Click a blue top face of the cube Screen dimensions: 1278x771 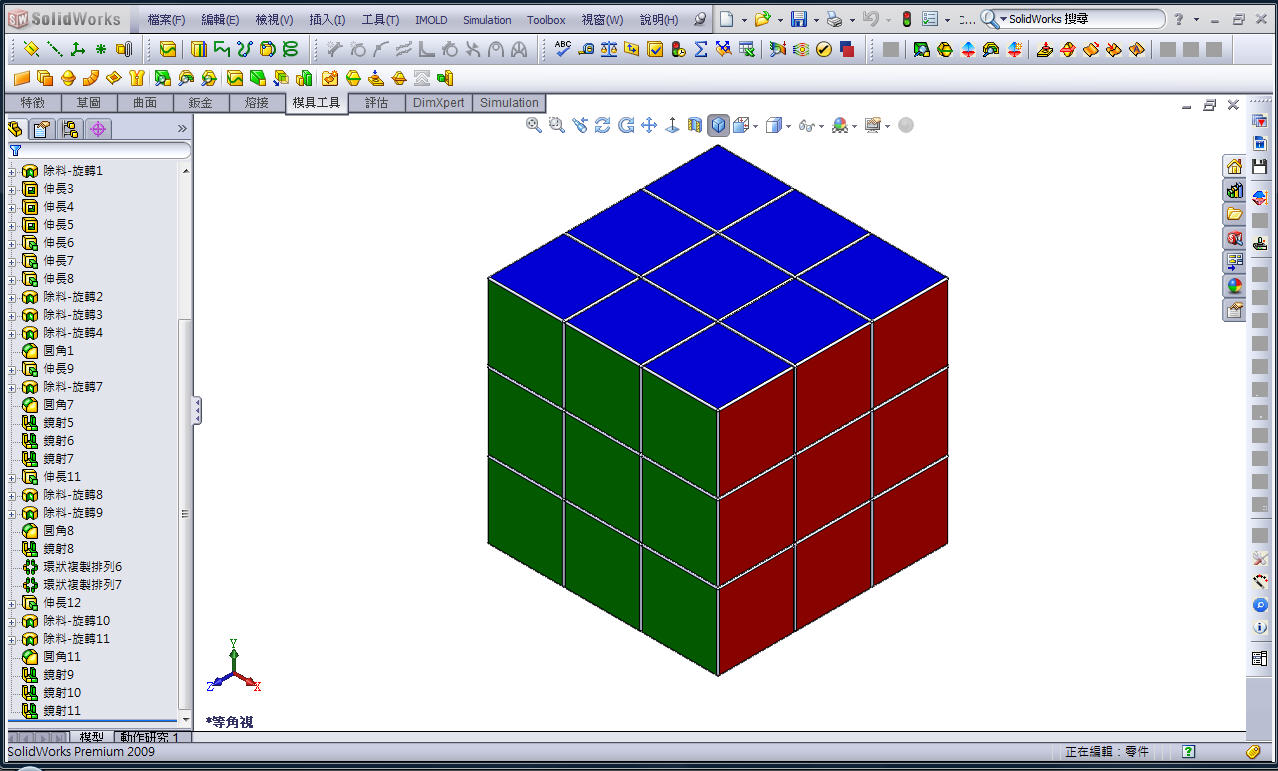click(x=717, y=277)
